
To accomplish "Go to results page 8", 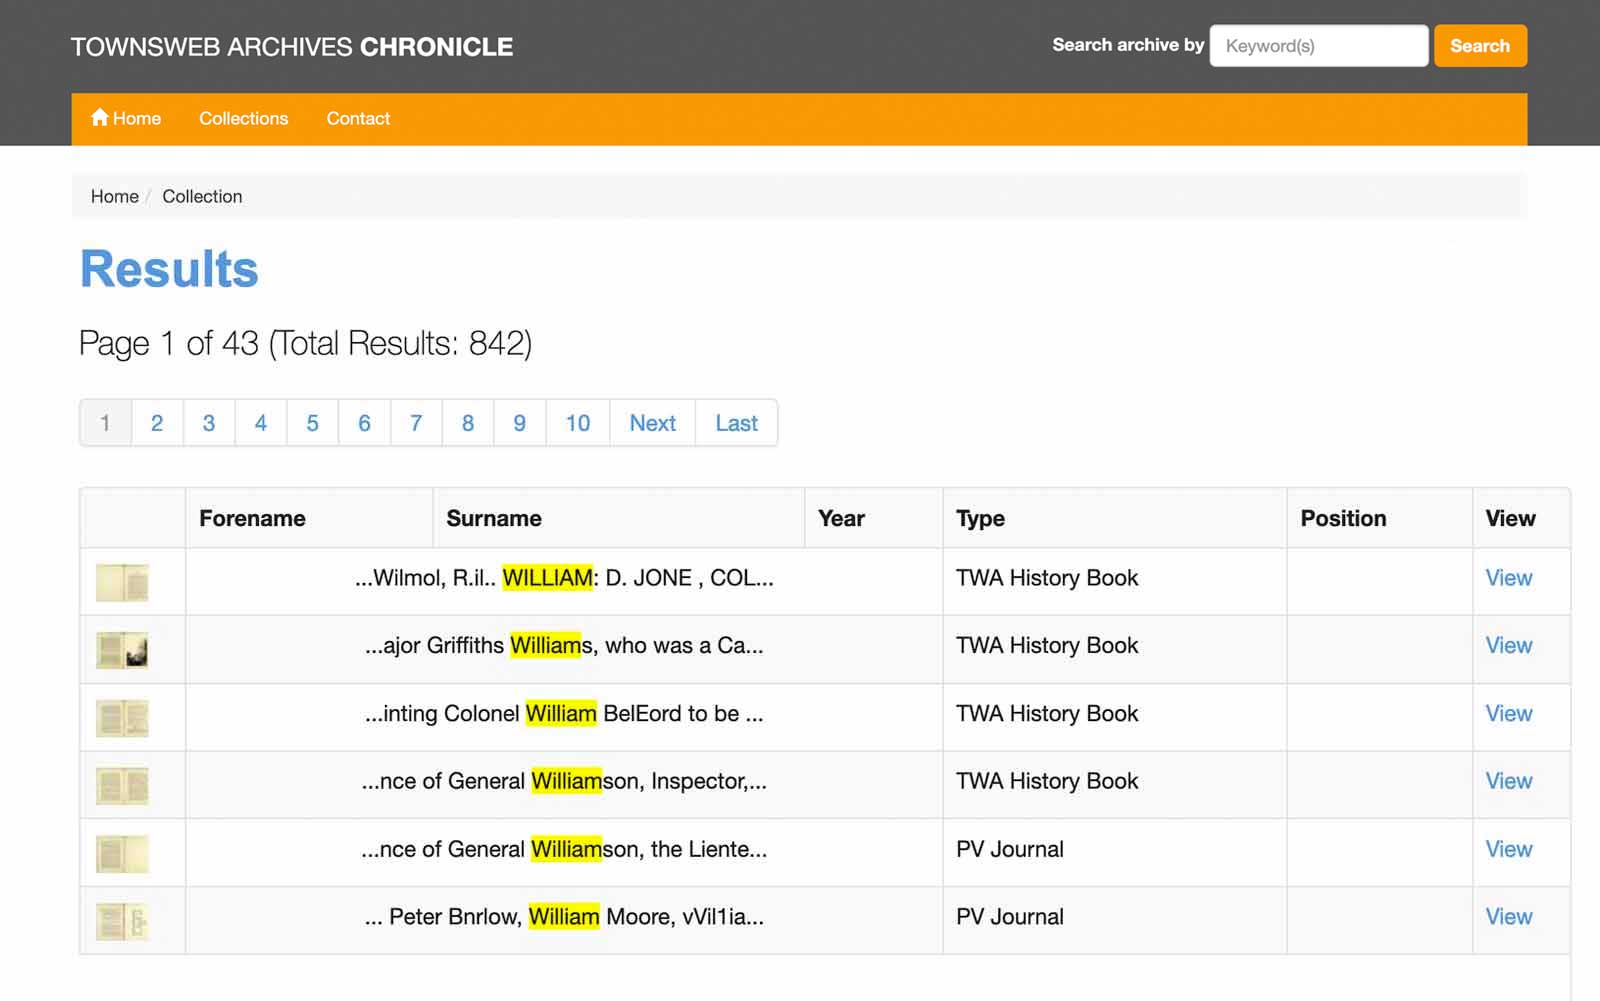I will point(468,423).
